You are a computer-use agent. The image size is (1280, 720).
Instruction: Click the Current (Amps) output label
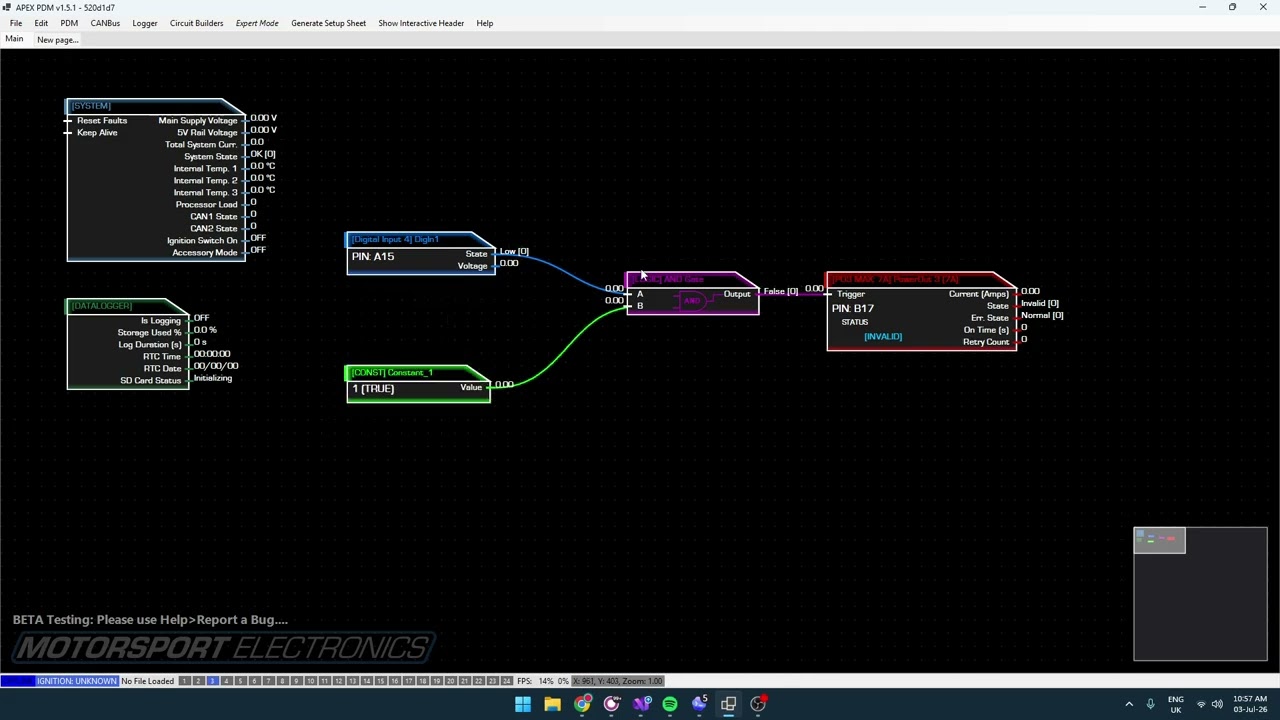tap(979, 294)
